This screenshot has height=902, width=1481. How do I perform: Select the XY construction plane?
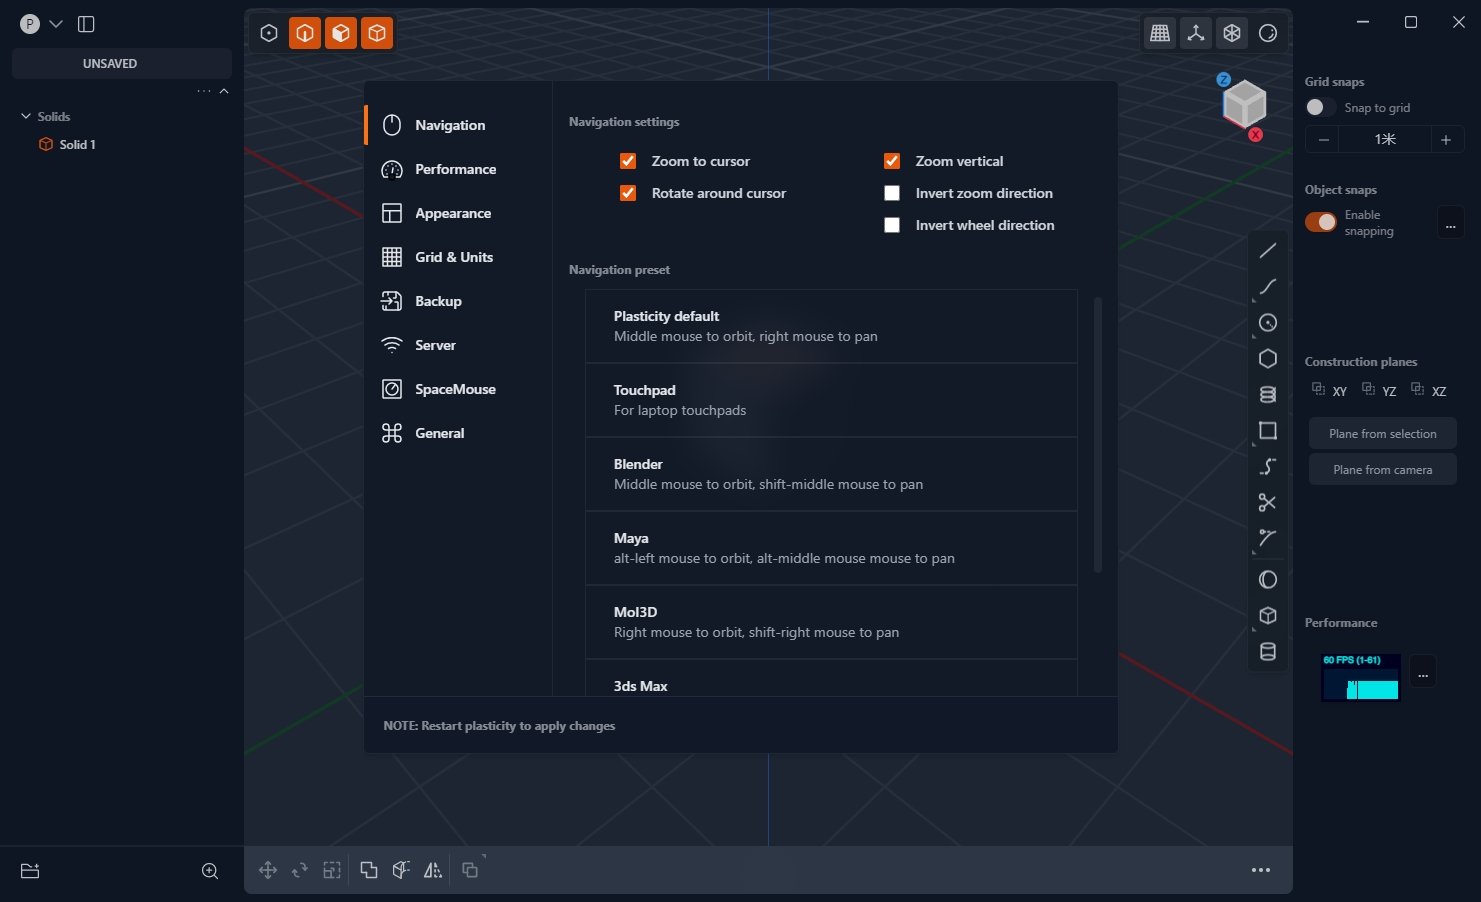(1329, 390)
